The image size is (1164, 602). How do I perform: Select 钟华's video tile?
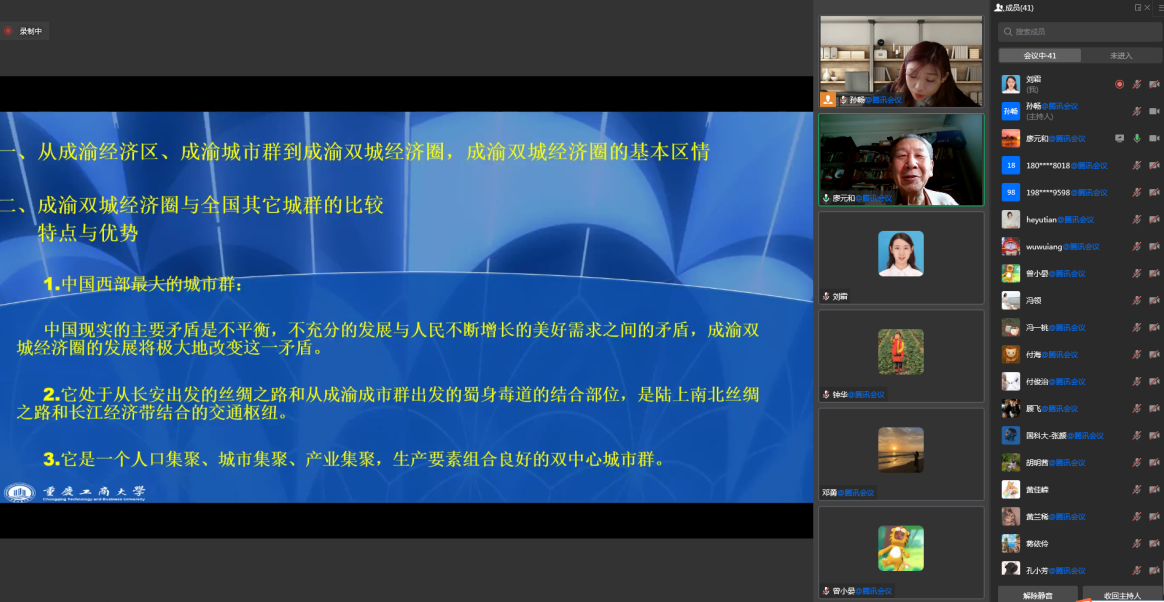click(x=901, y=355)
